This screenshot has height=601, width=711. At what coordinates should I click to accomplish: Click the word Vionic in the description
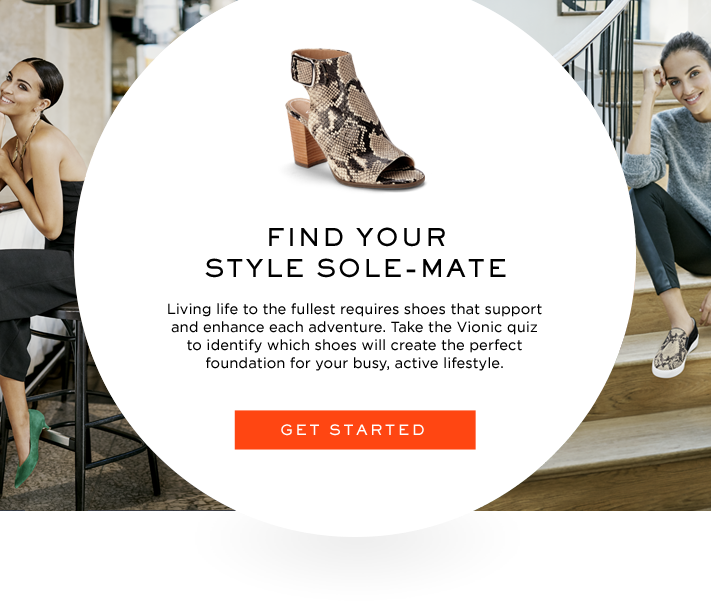(479, 327)
